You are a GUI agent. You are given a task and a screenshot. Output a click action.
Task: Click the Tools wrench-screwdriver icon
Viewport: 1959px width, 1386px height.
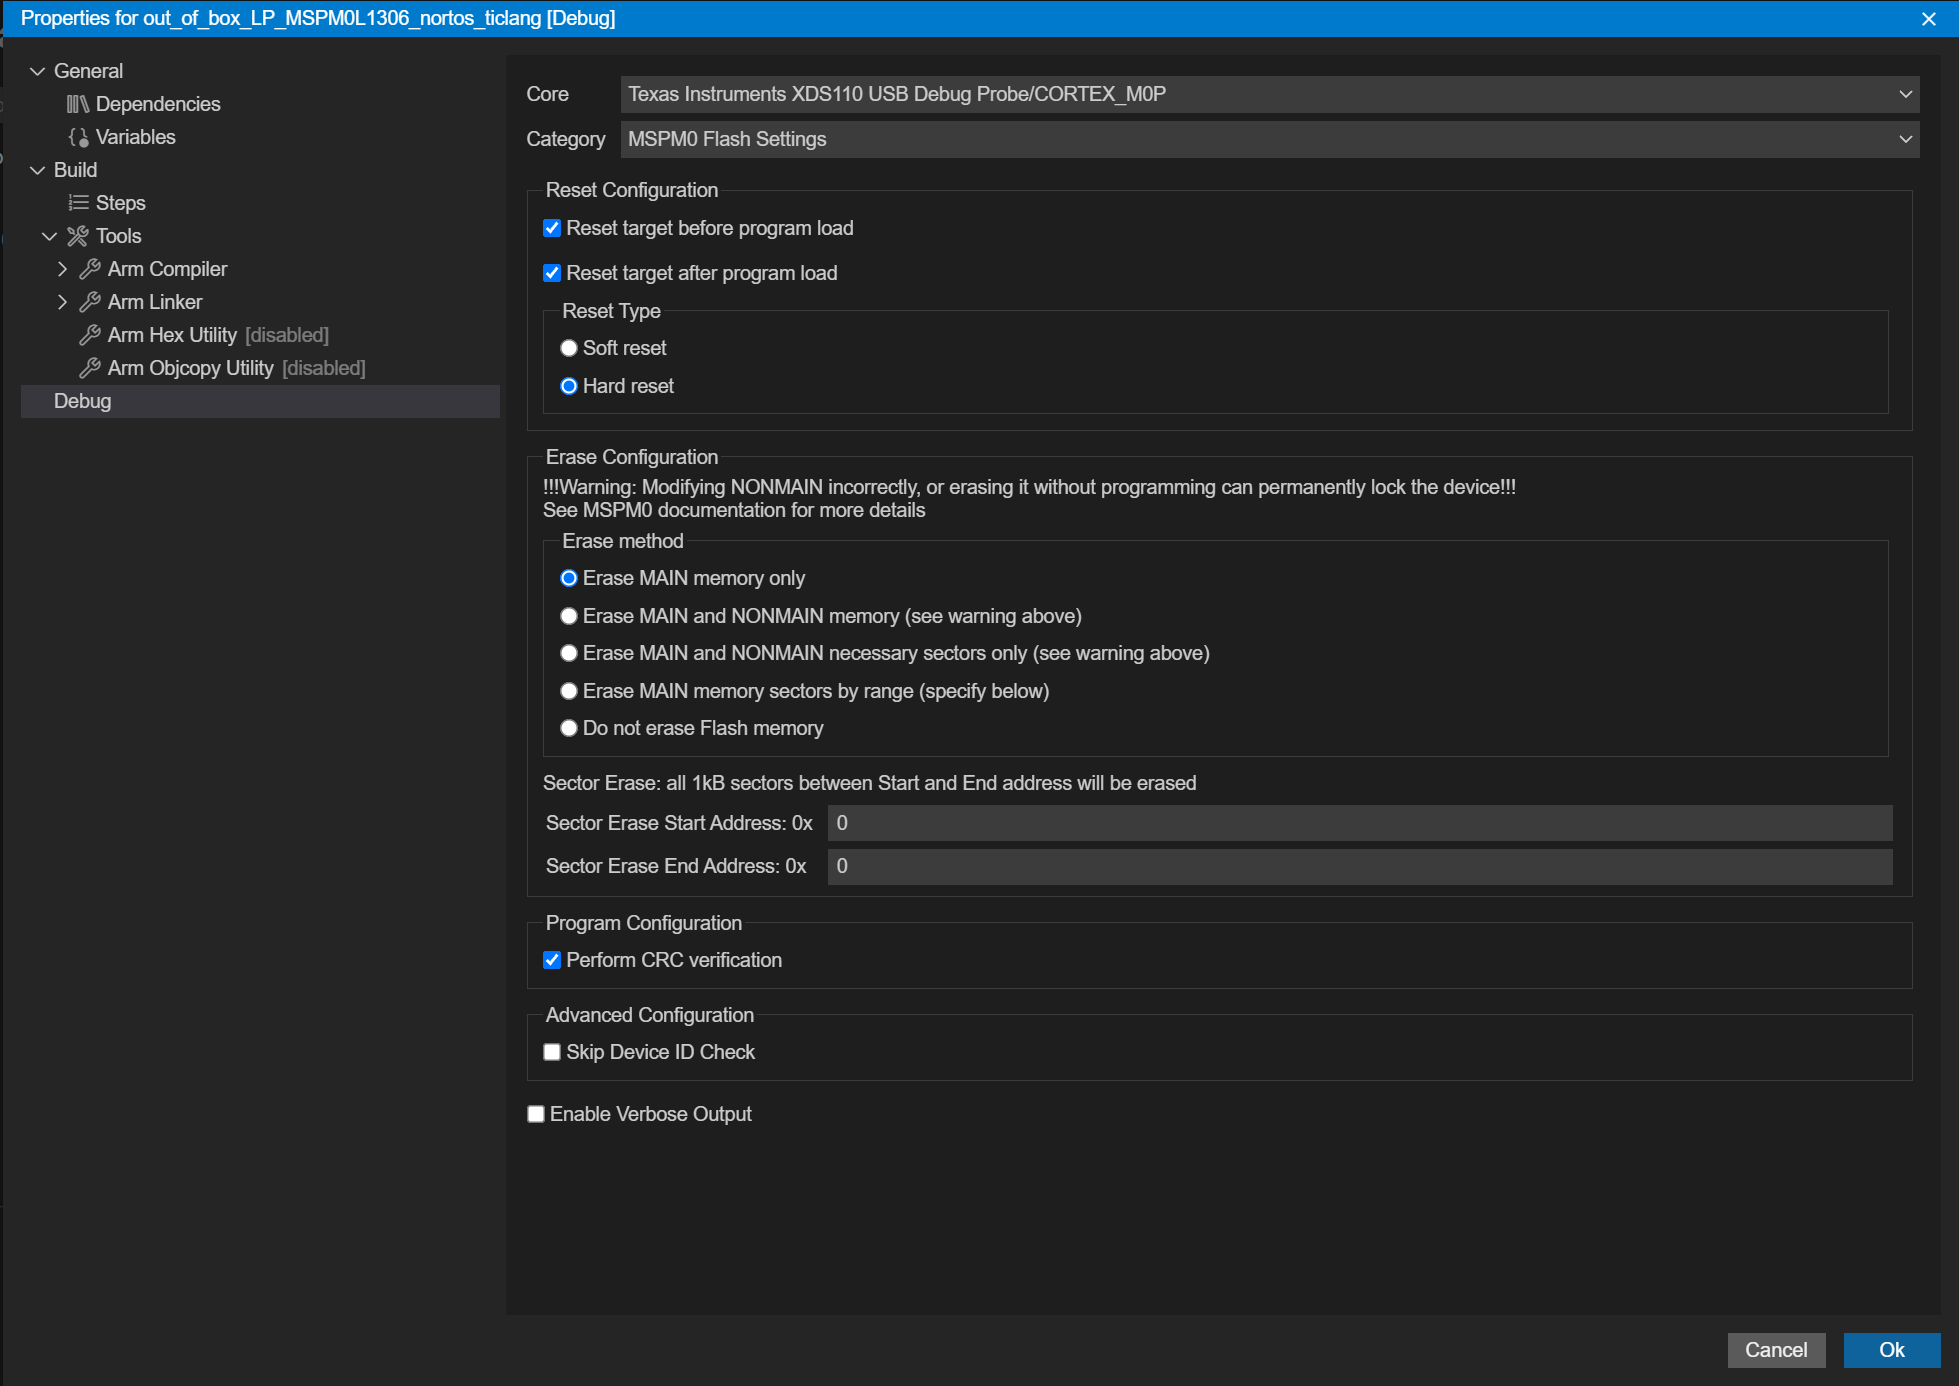point(78,236)
